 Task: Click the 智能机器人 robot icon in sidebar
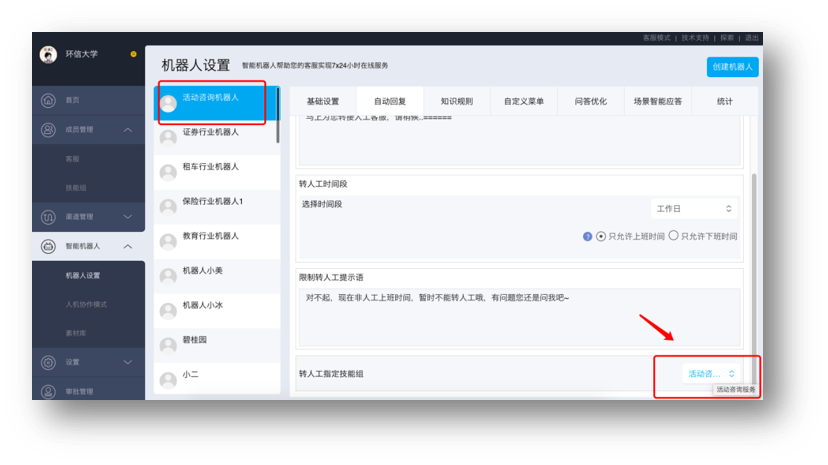[x=48, y=246]
